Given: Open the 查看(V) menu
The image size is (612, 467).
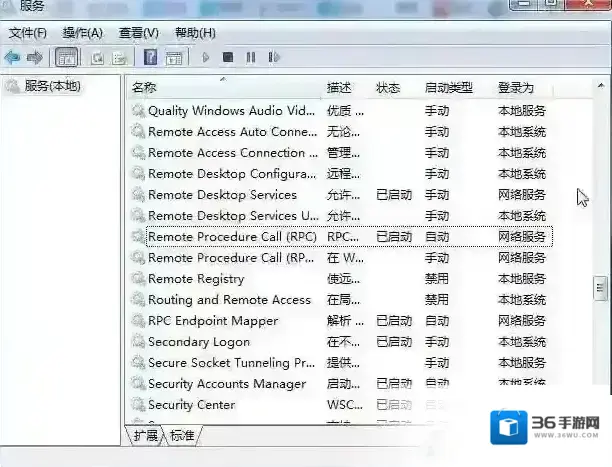Looking at the screenshot, I should pyautogui.click(x=139, y=33).
